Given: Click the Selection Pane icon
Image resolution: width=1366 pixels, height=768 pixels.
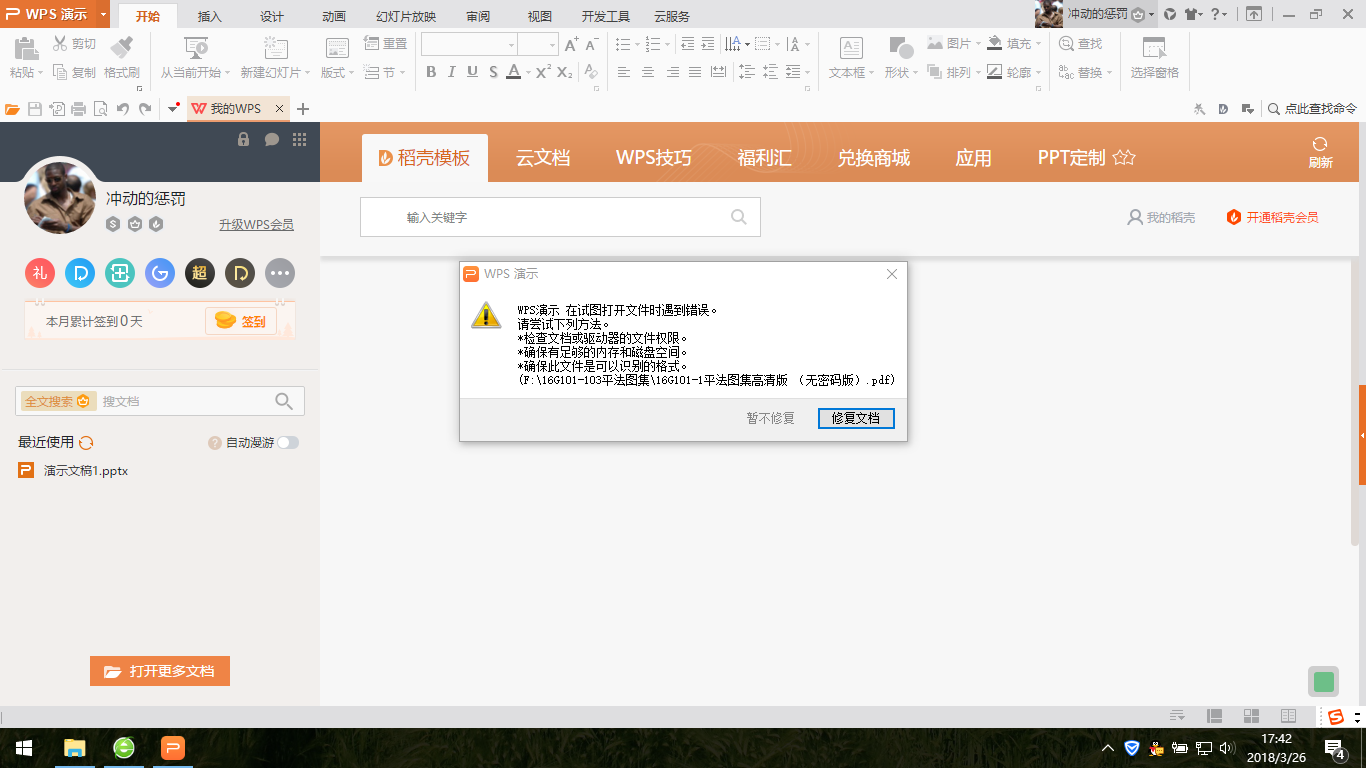Looking at the screenshot, I should coord(1154,48).
